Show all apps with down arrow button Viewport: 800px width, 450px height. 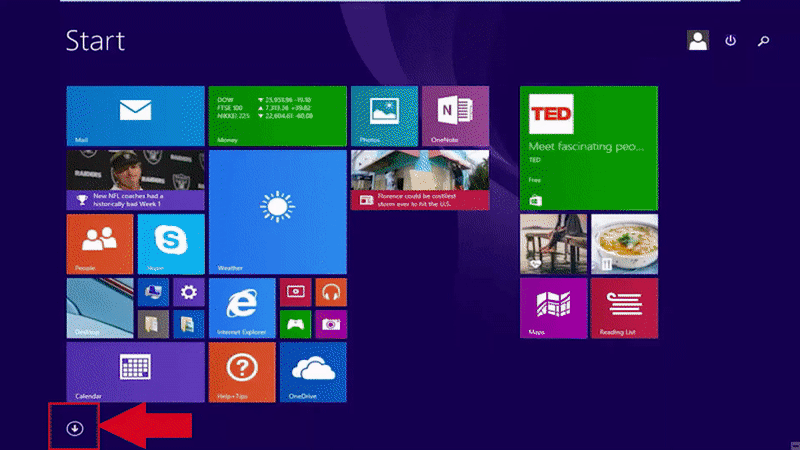(x=75, y=428)
